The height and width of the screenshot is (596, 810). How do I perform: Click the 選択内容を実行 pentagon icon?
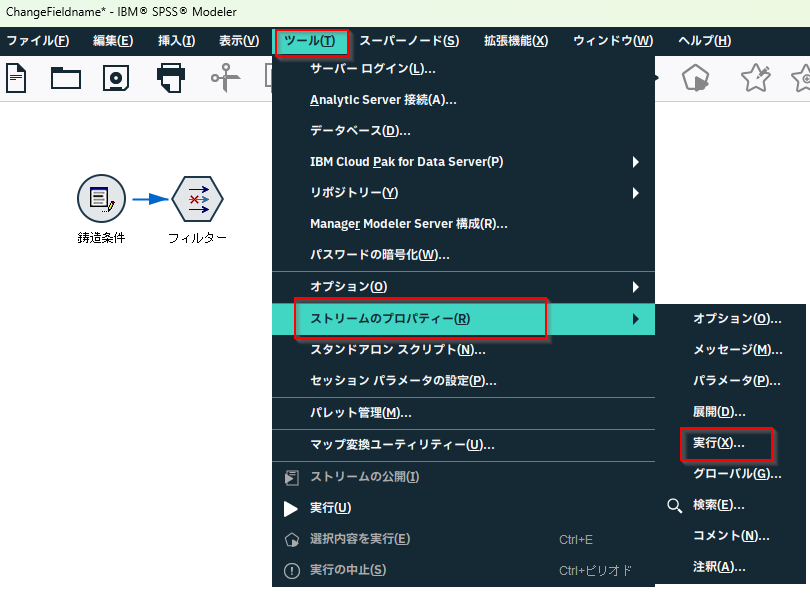coord(292,540)
